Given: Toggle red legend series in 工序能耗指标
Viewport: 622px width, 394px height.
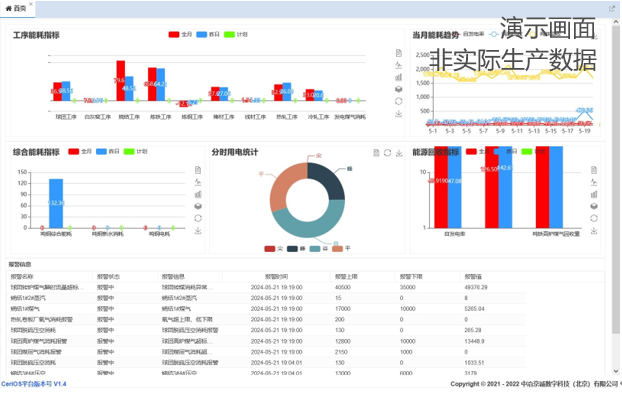Looking at the screenshot, I should (180, 35).
